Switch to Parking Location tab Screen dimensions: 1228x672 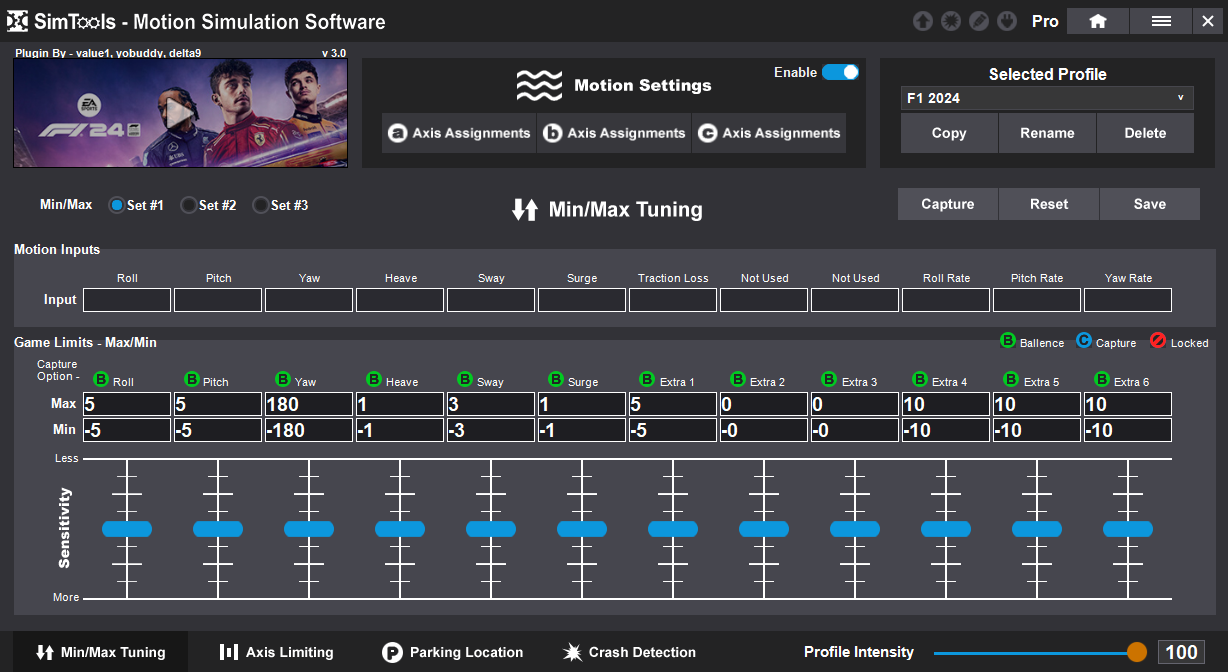click(453, 652)
